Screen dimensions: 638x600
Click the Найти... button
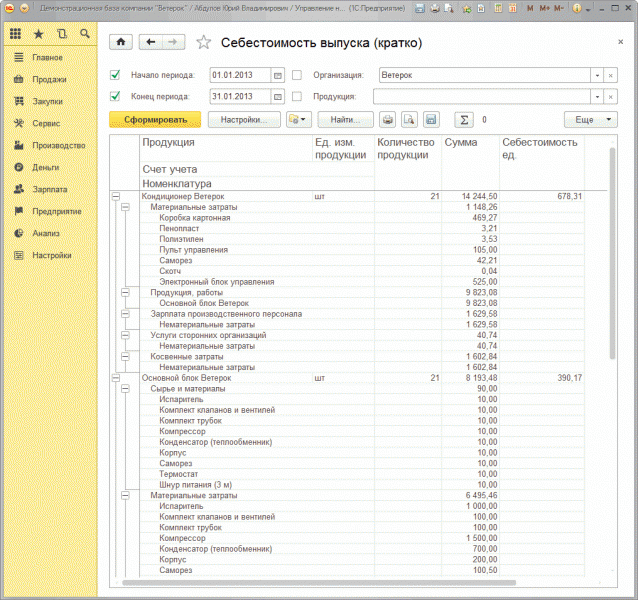(x=345, y=120)
